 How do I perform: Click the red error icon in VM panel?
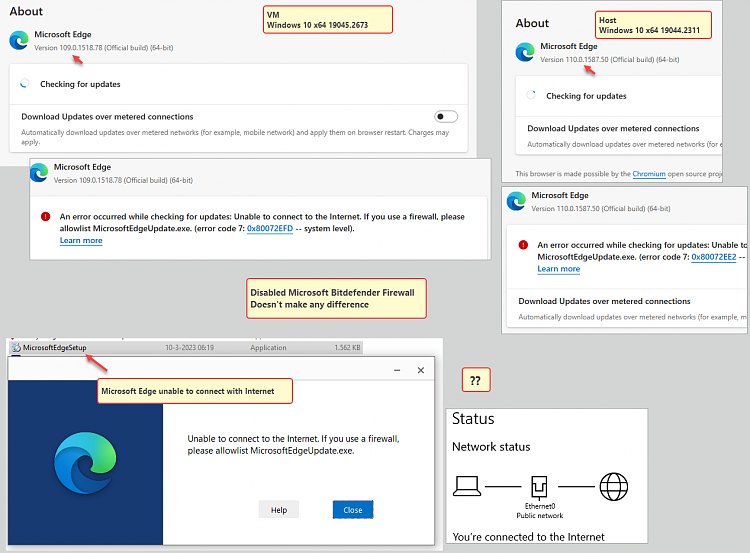45,217
